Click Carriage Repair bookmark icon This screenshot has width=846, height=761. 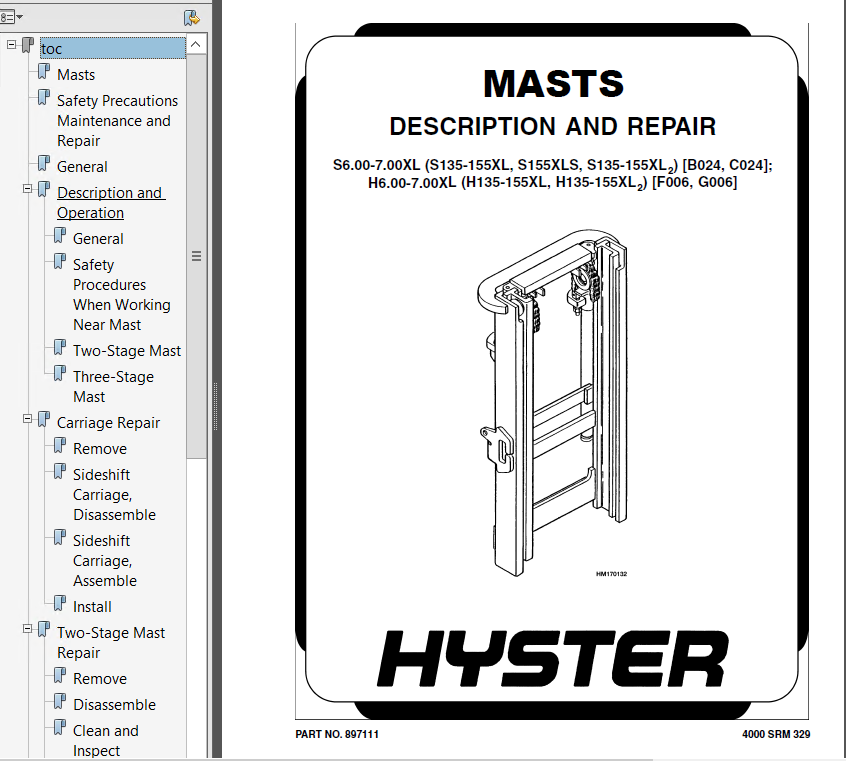44,420
